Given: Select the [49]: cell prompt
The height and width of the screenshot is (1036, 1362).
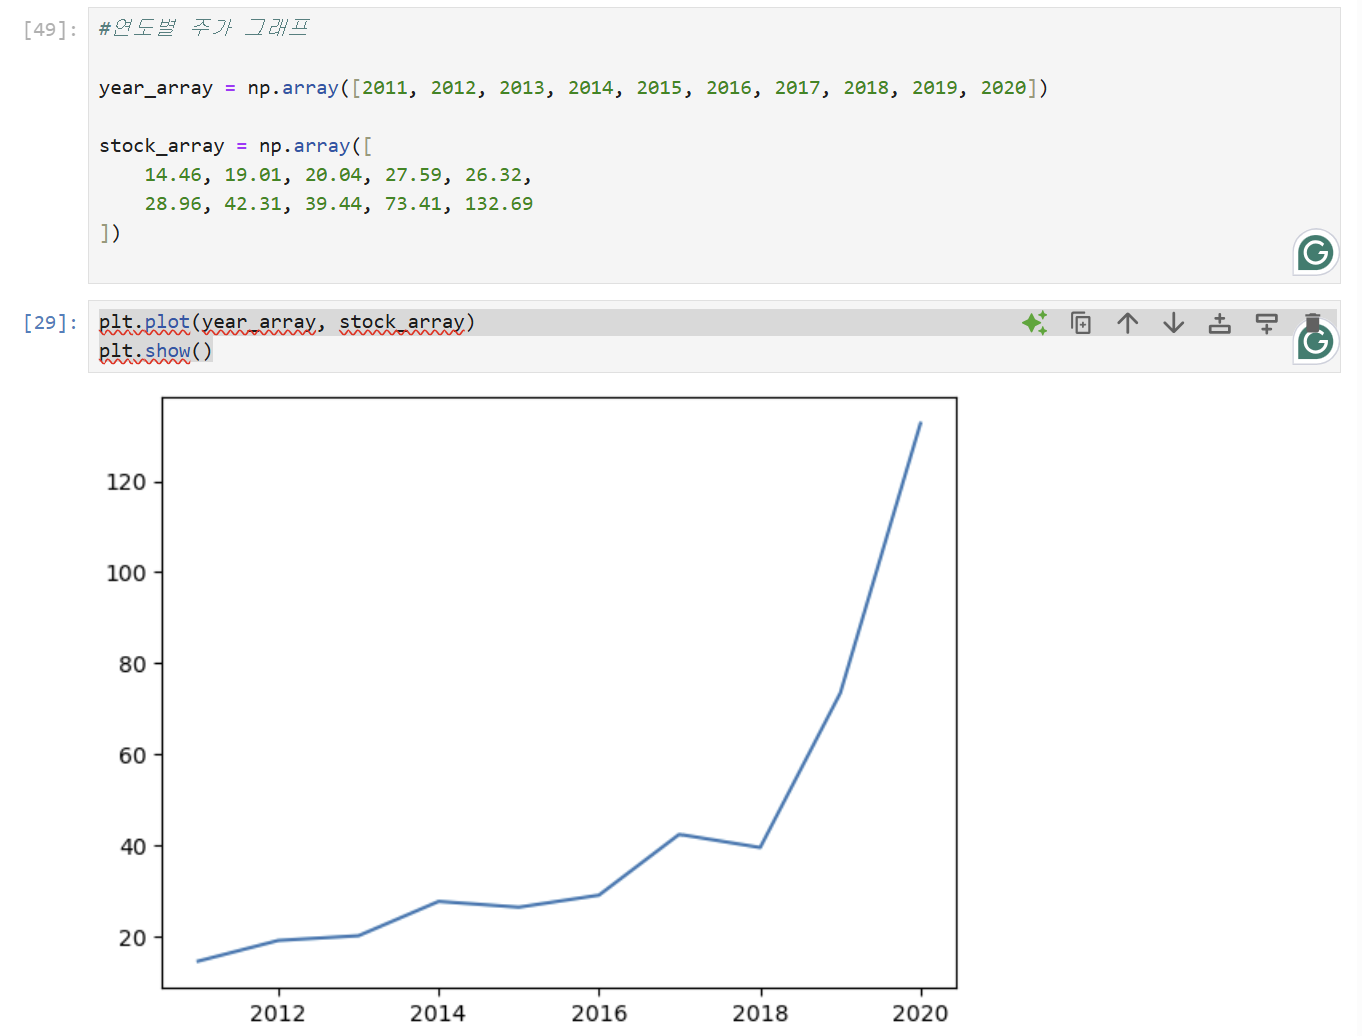Looking at the screenshot, I should tap(50, 30).
